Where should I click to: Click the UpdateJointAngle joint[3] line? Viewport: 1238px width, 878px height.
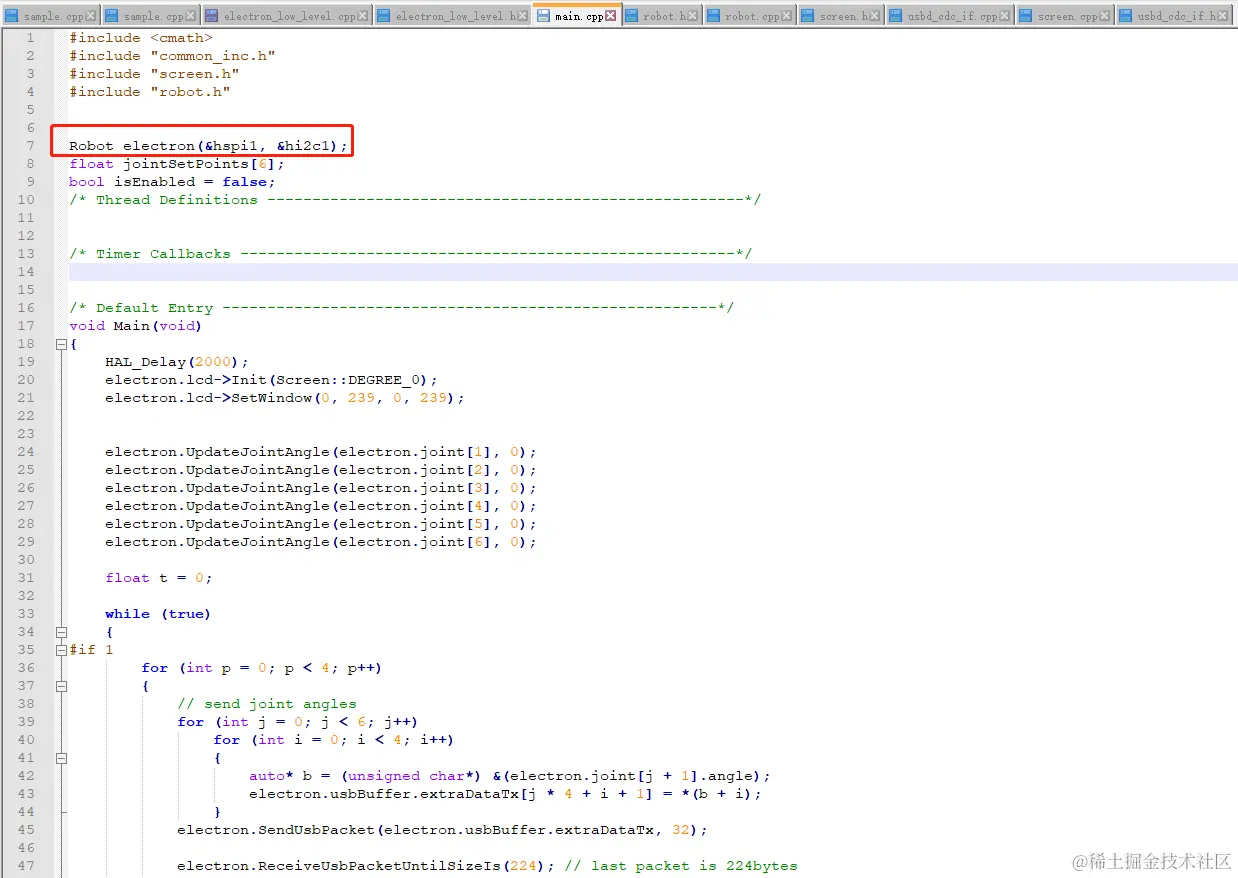click(x=321, y=488)
